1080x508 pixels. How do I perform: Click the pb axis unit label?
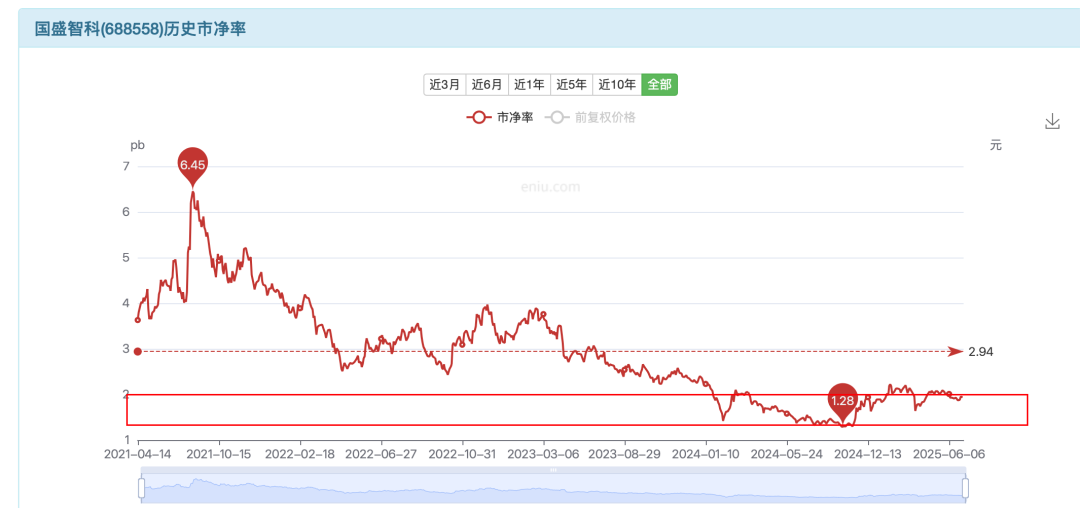138,145
